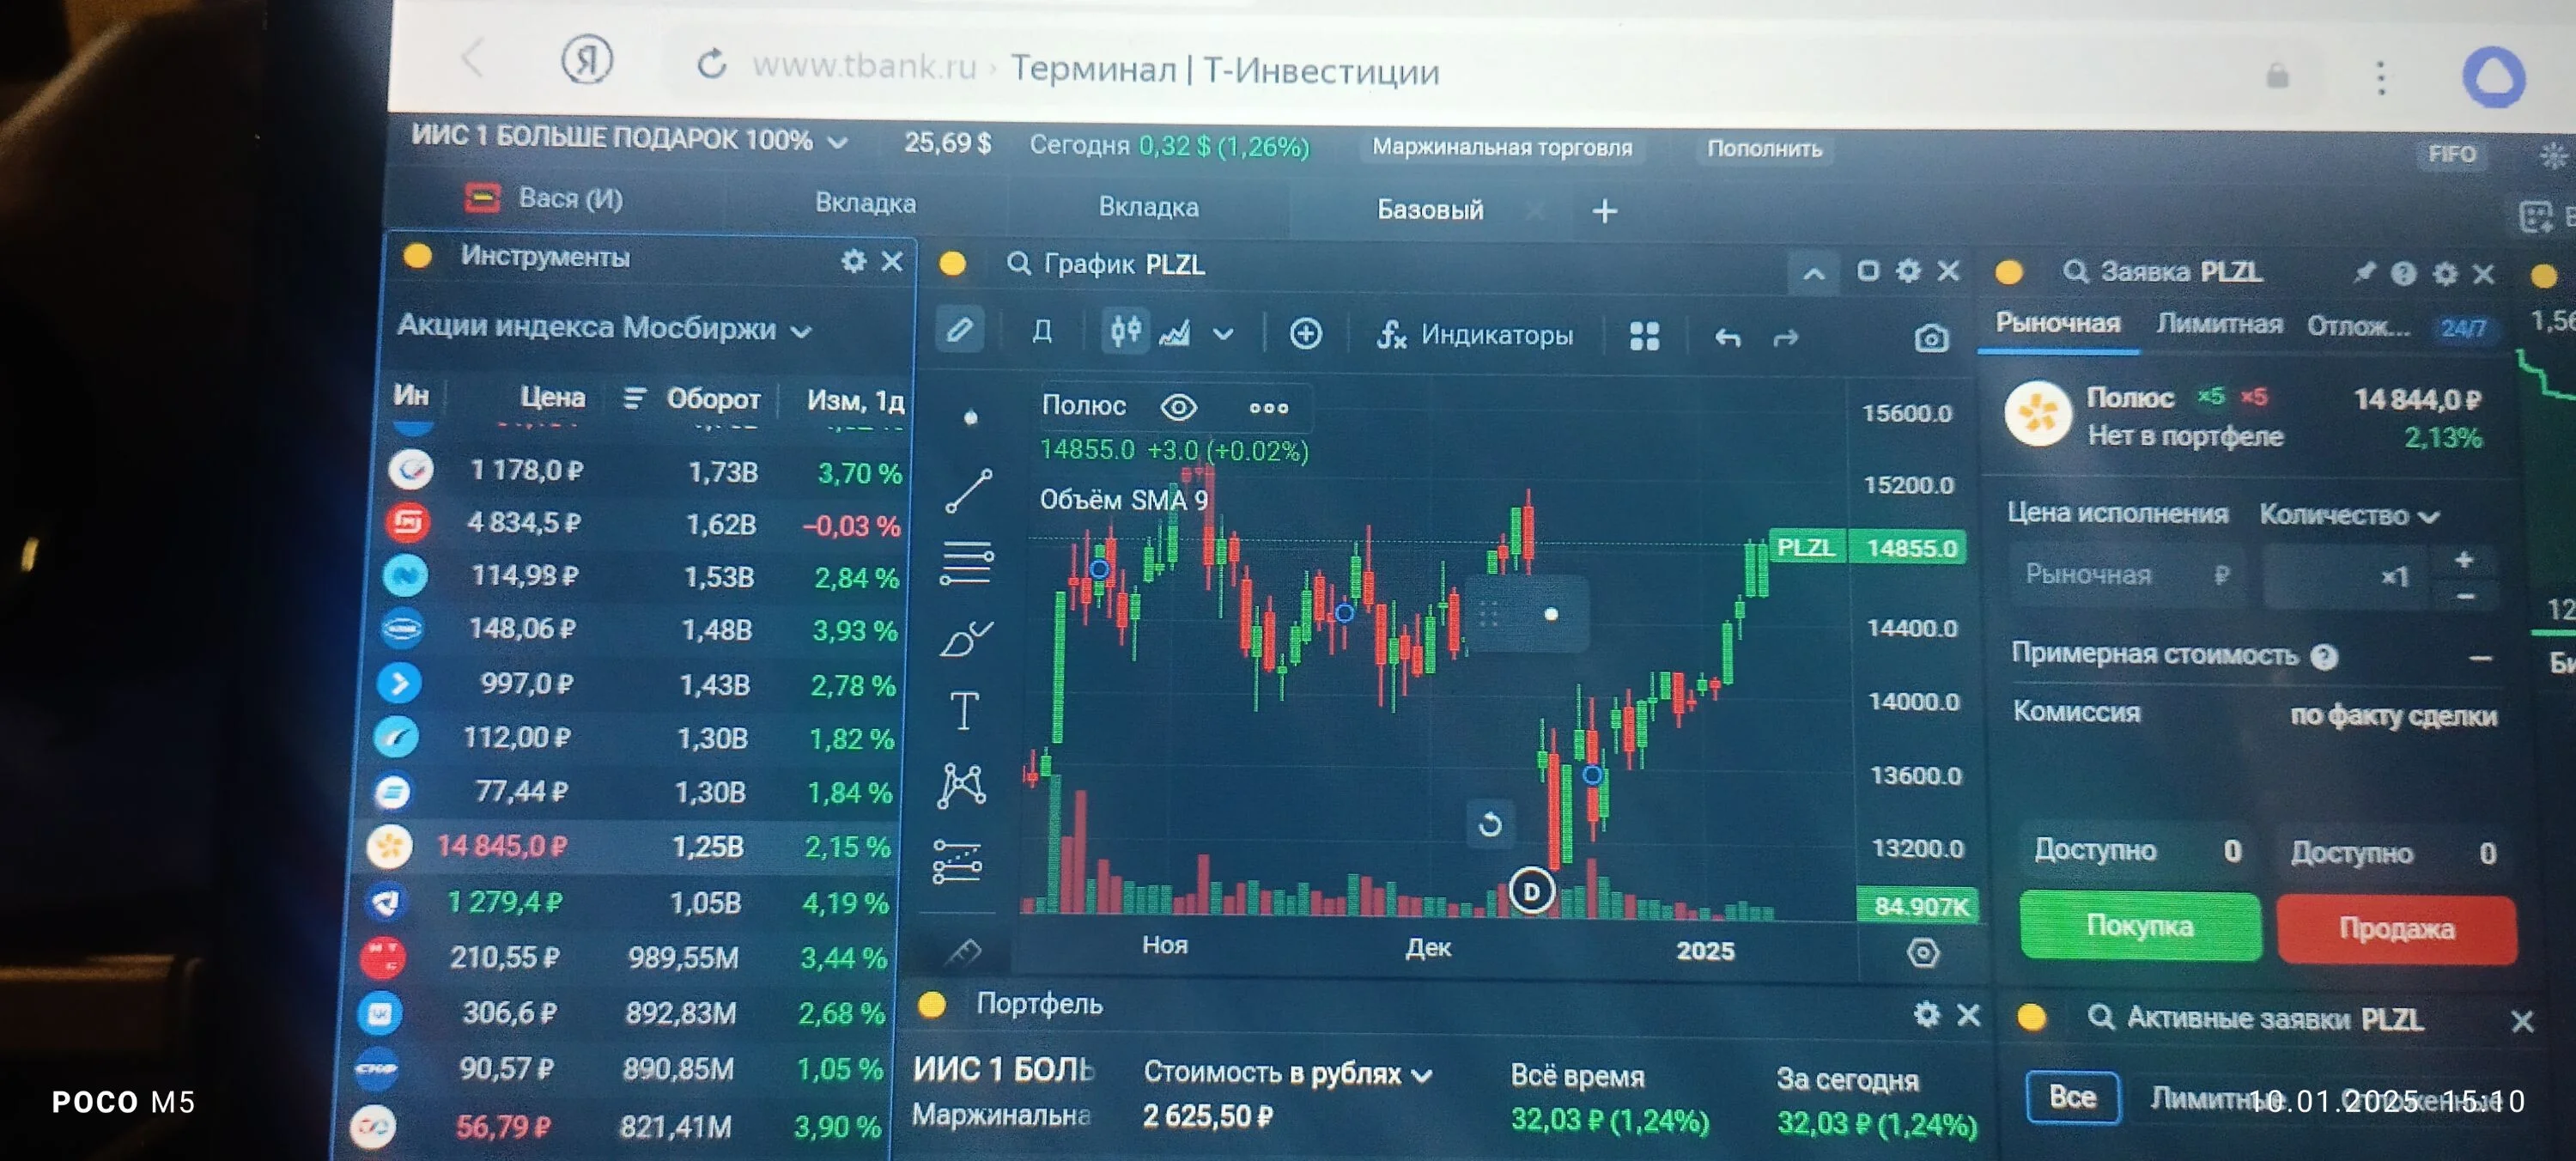
Task: Open the Индикаторы menu
Action: coord(1474,334)
